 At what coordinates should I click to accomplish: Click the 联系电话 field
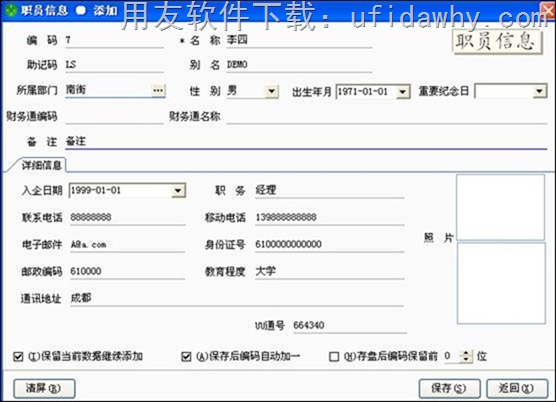(128, 218)
